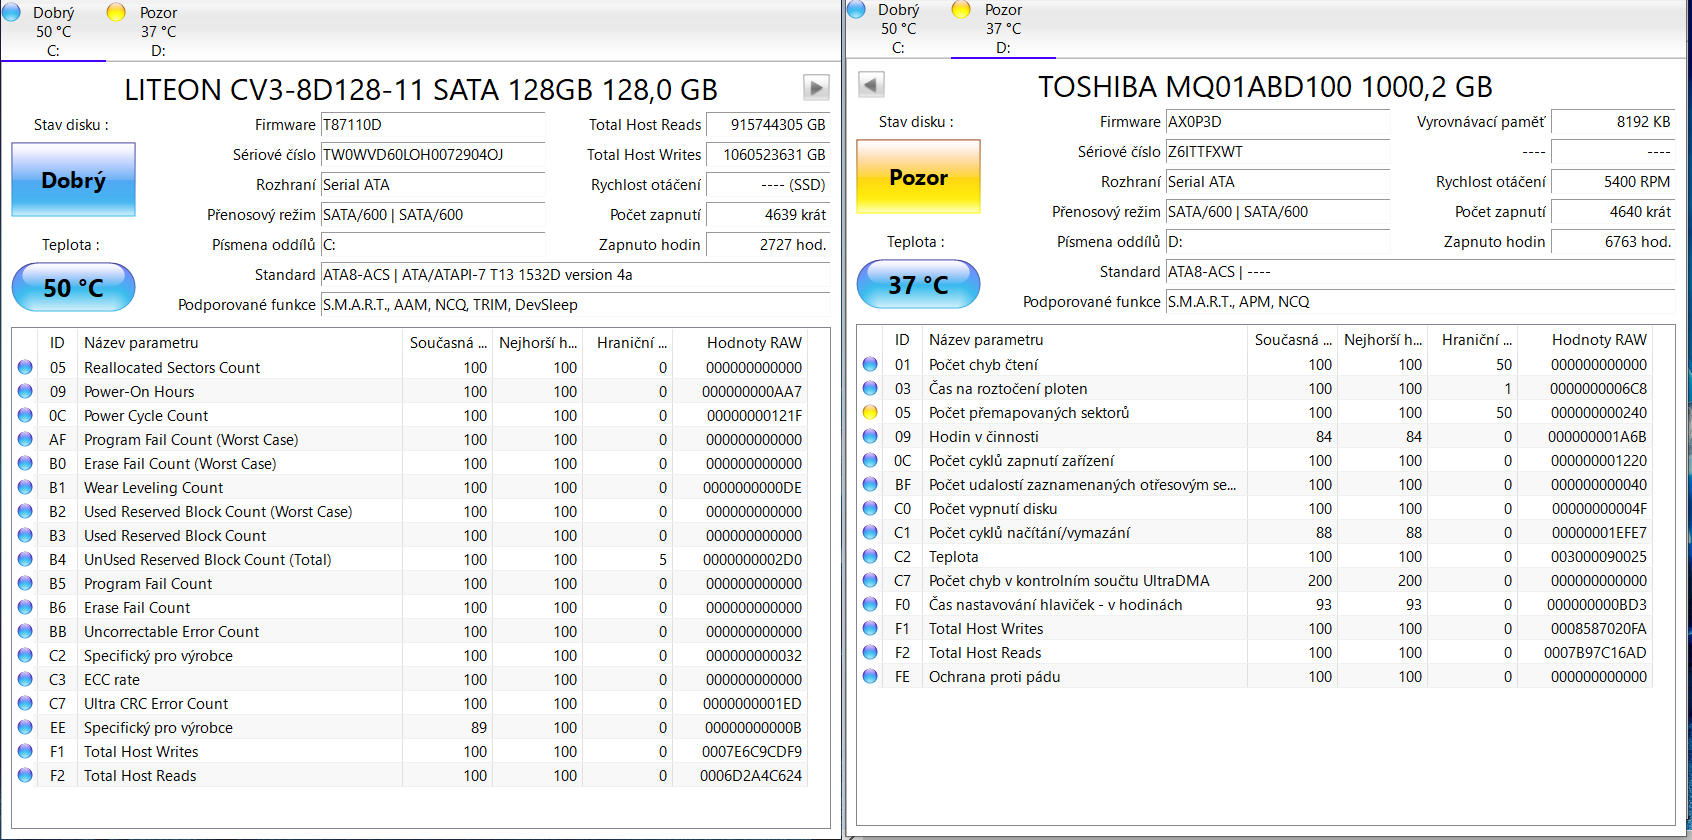Screen dimensions: 1692x840
Task: Click status icon for ECC rate row
Action: coord(25,680)
